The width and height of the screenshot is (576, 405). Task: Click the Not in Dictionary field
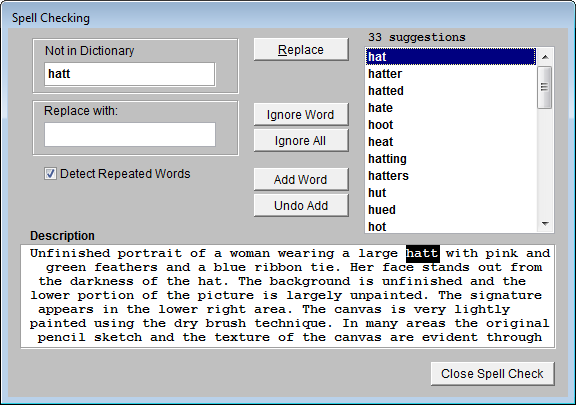130,74
